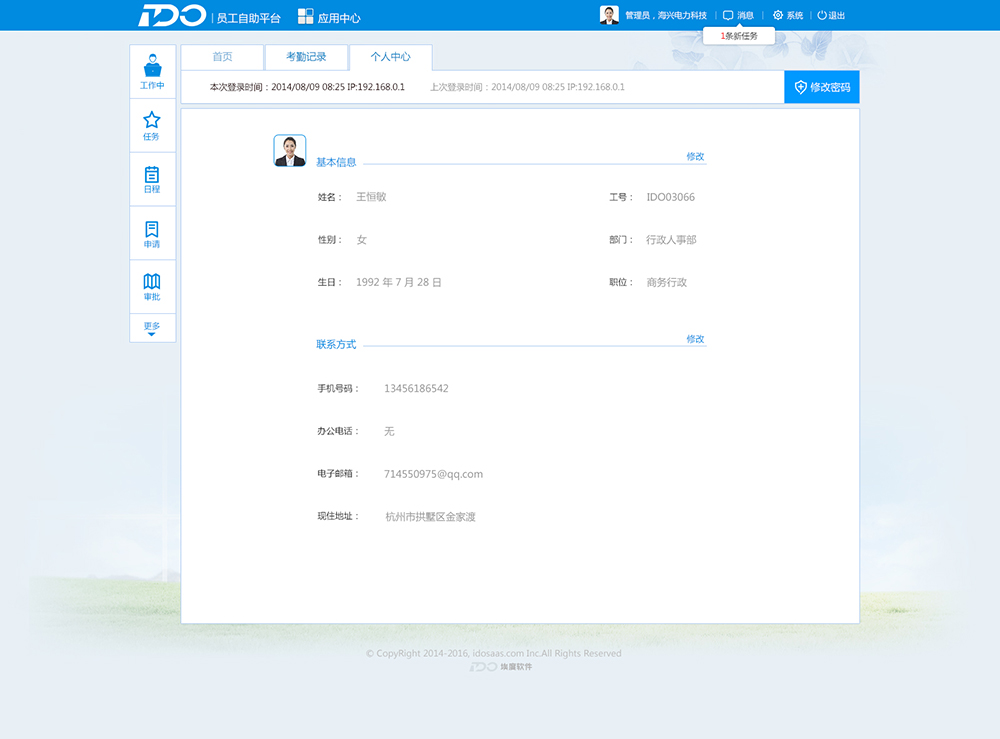Screen dimensions: 1000x739
Task: Click the 修改密码 button
Action: click(x=821, y=87)
